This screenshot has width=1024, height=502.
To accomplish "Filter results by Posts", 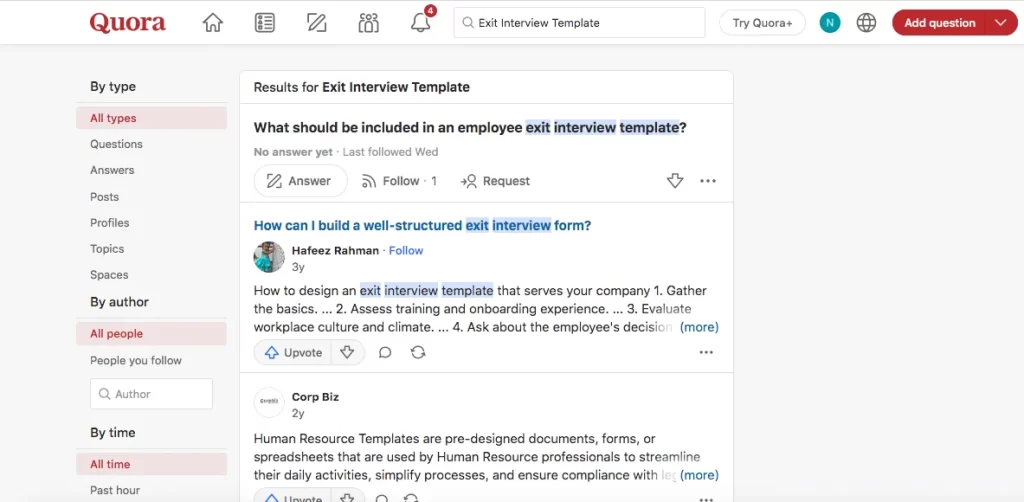I will (104, 196).
